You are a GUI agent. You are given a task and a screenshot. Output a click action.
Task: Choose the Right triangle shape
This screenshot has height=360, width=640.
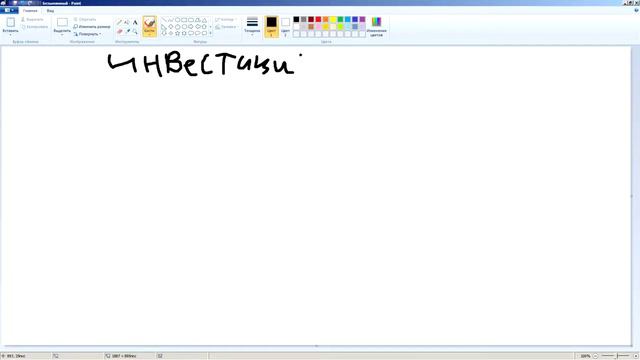[x=164, y=27]
